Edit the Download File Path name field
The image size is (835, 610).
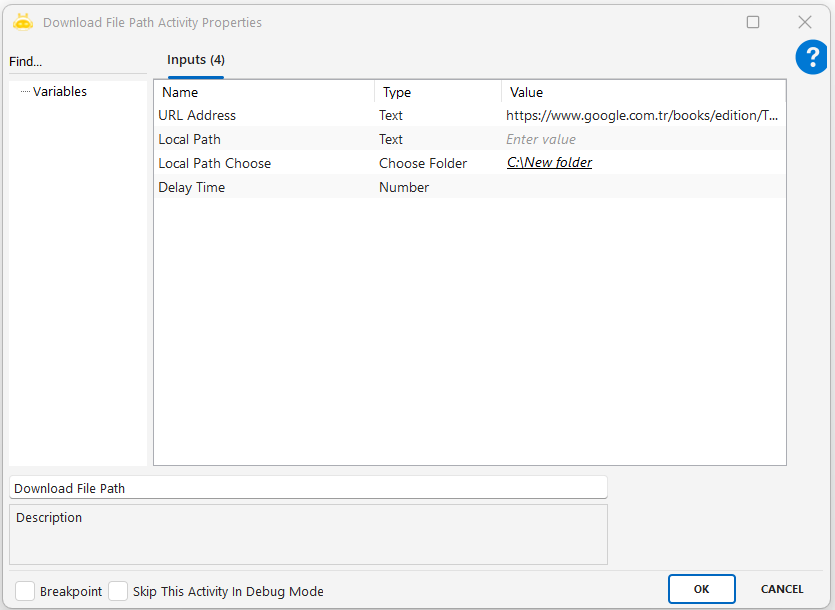click(x=308, y=488)
